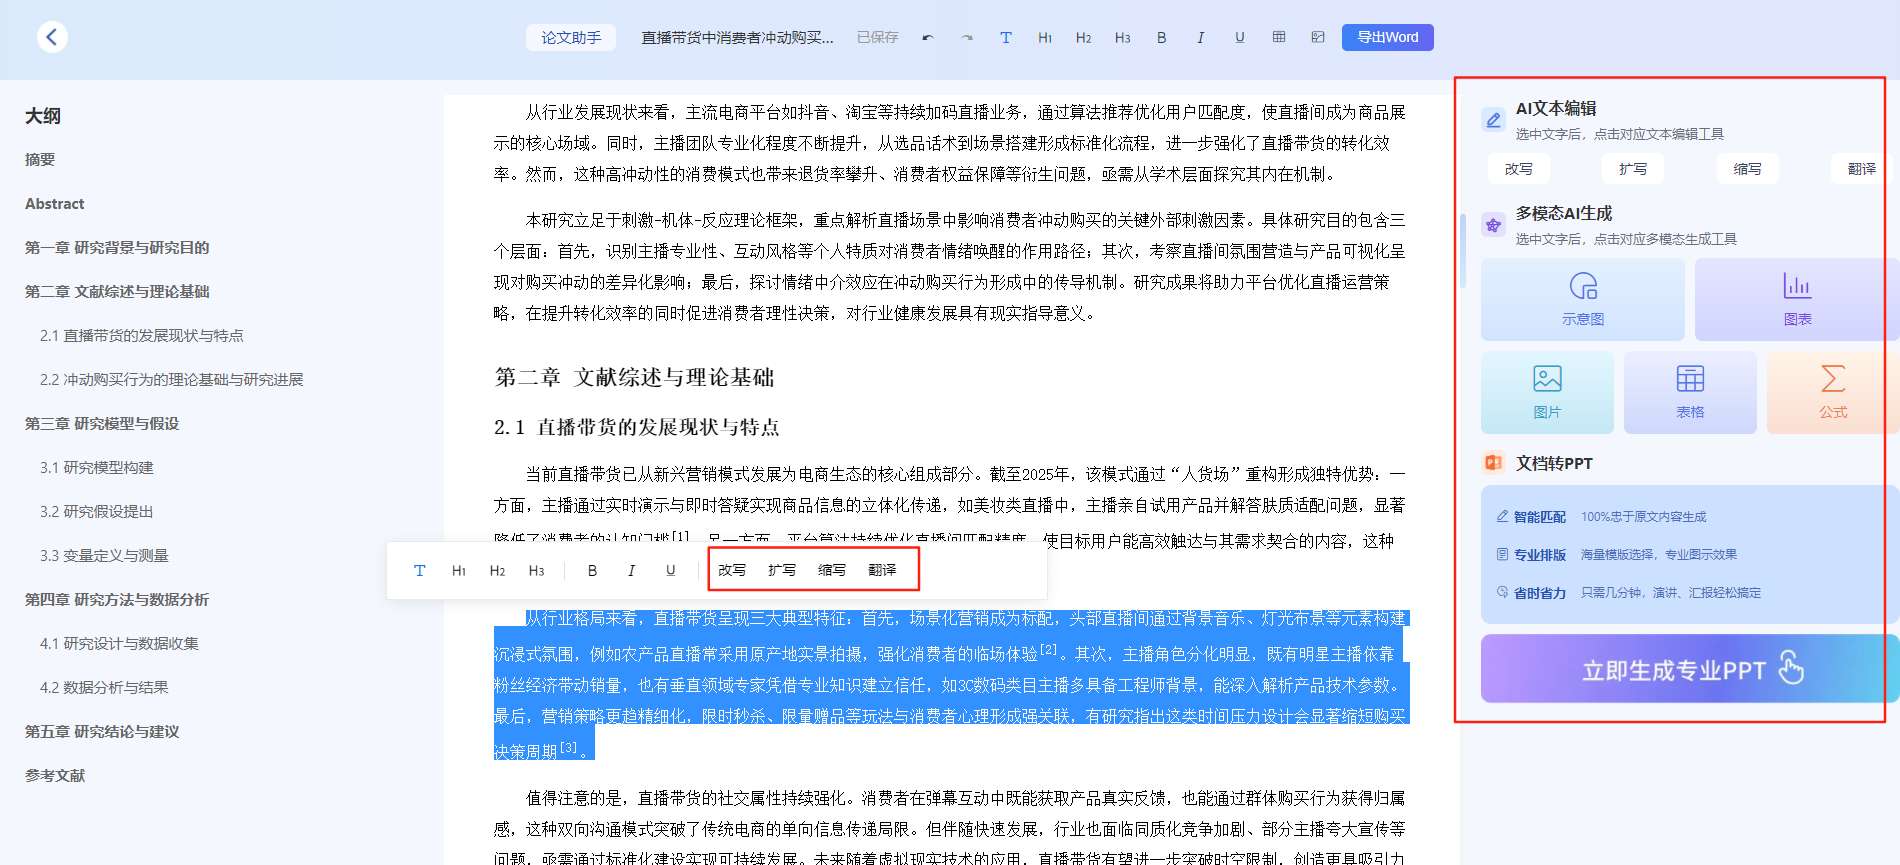Select body text T style in top toolbar
Image resolution: width=1900 pixels, height=865 pixels.
tap(1006, 37)
